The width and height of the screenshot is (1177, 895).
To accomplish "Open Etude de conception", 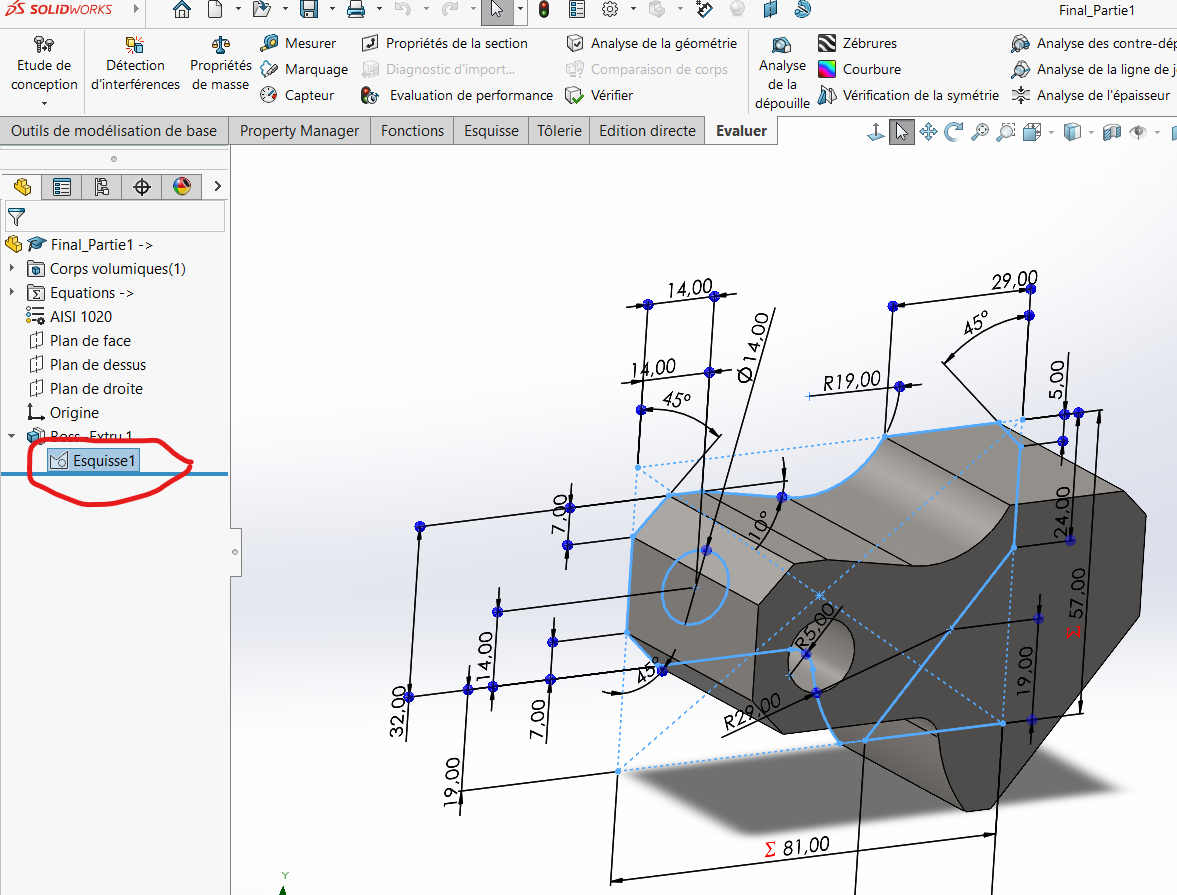I will pos(44,65).
